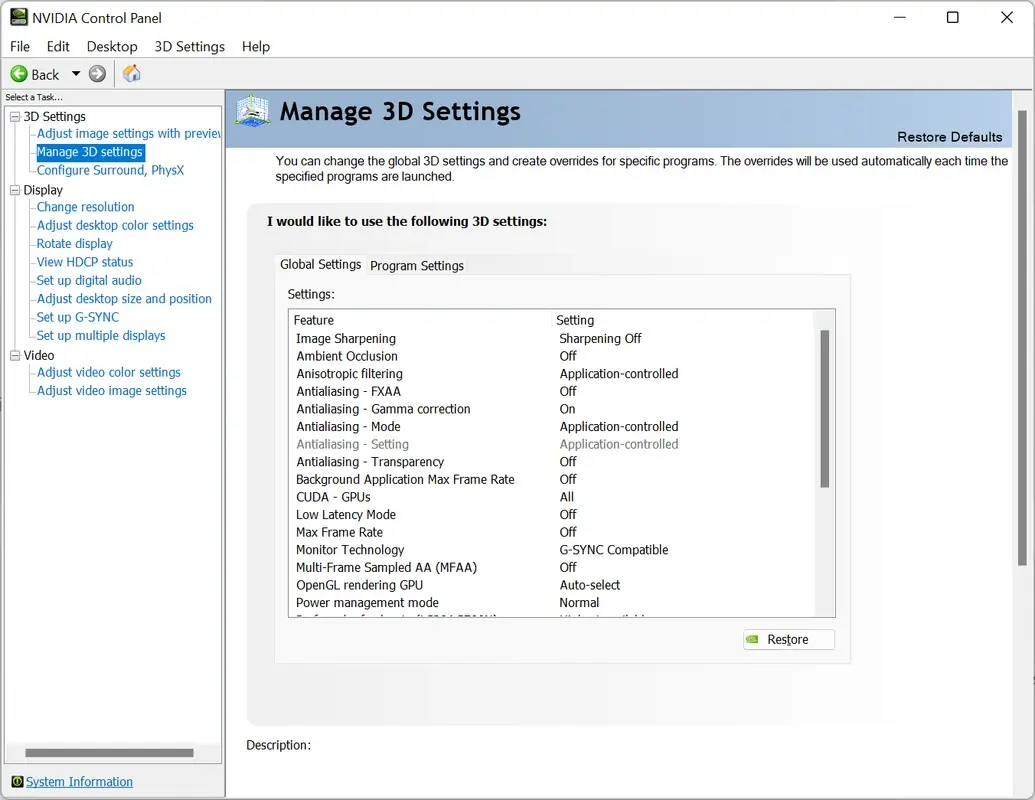Switch to the Program Settings tab
1035x800 pixels.
tap(416, 266)
